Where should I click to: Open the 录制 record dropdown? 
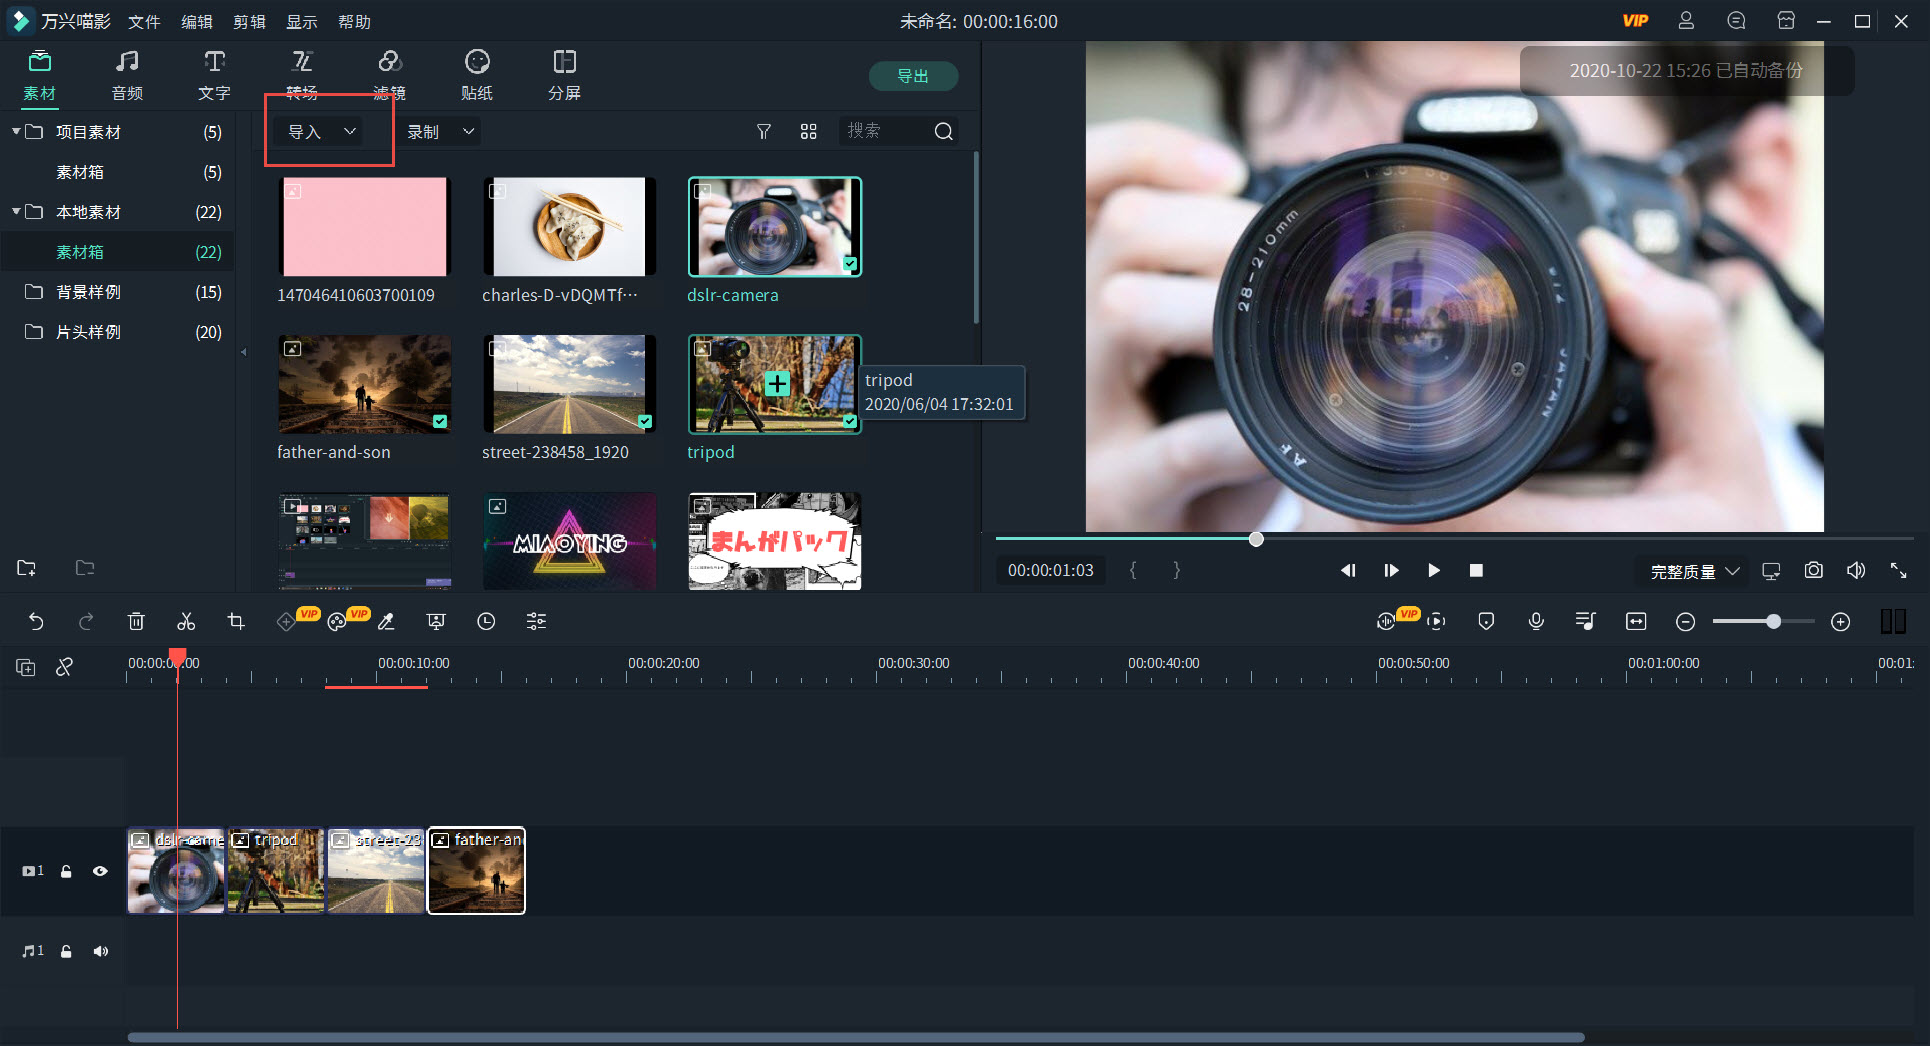pos(440,132)
